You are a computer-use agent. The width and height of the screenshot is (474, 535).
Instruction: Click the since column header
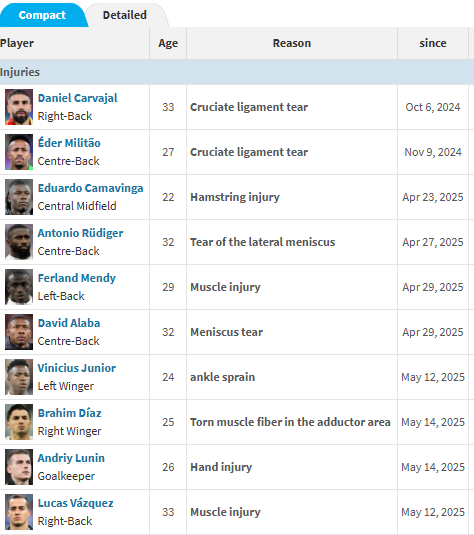(433, 43)
